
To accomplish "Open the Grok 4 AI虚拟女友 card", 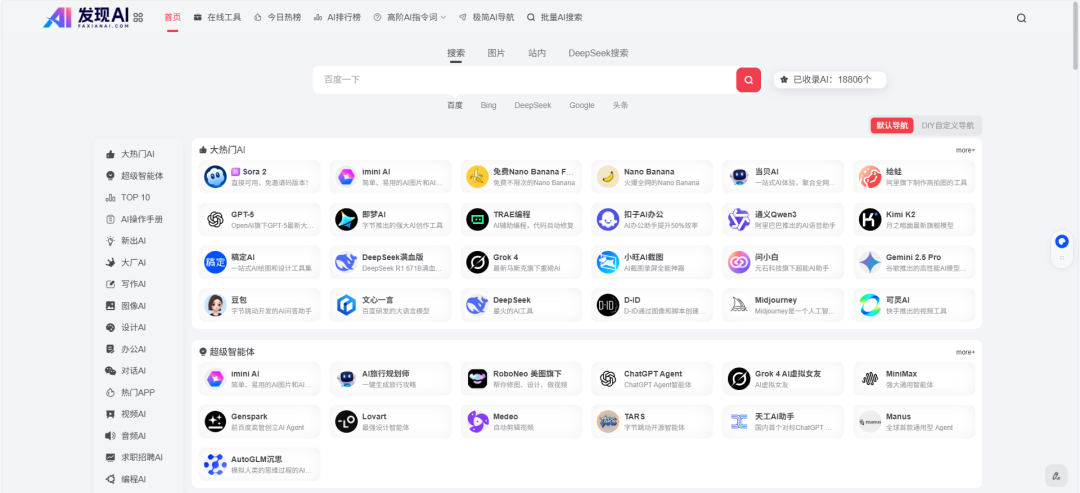I will [783, 379].
